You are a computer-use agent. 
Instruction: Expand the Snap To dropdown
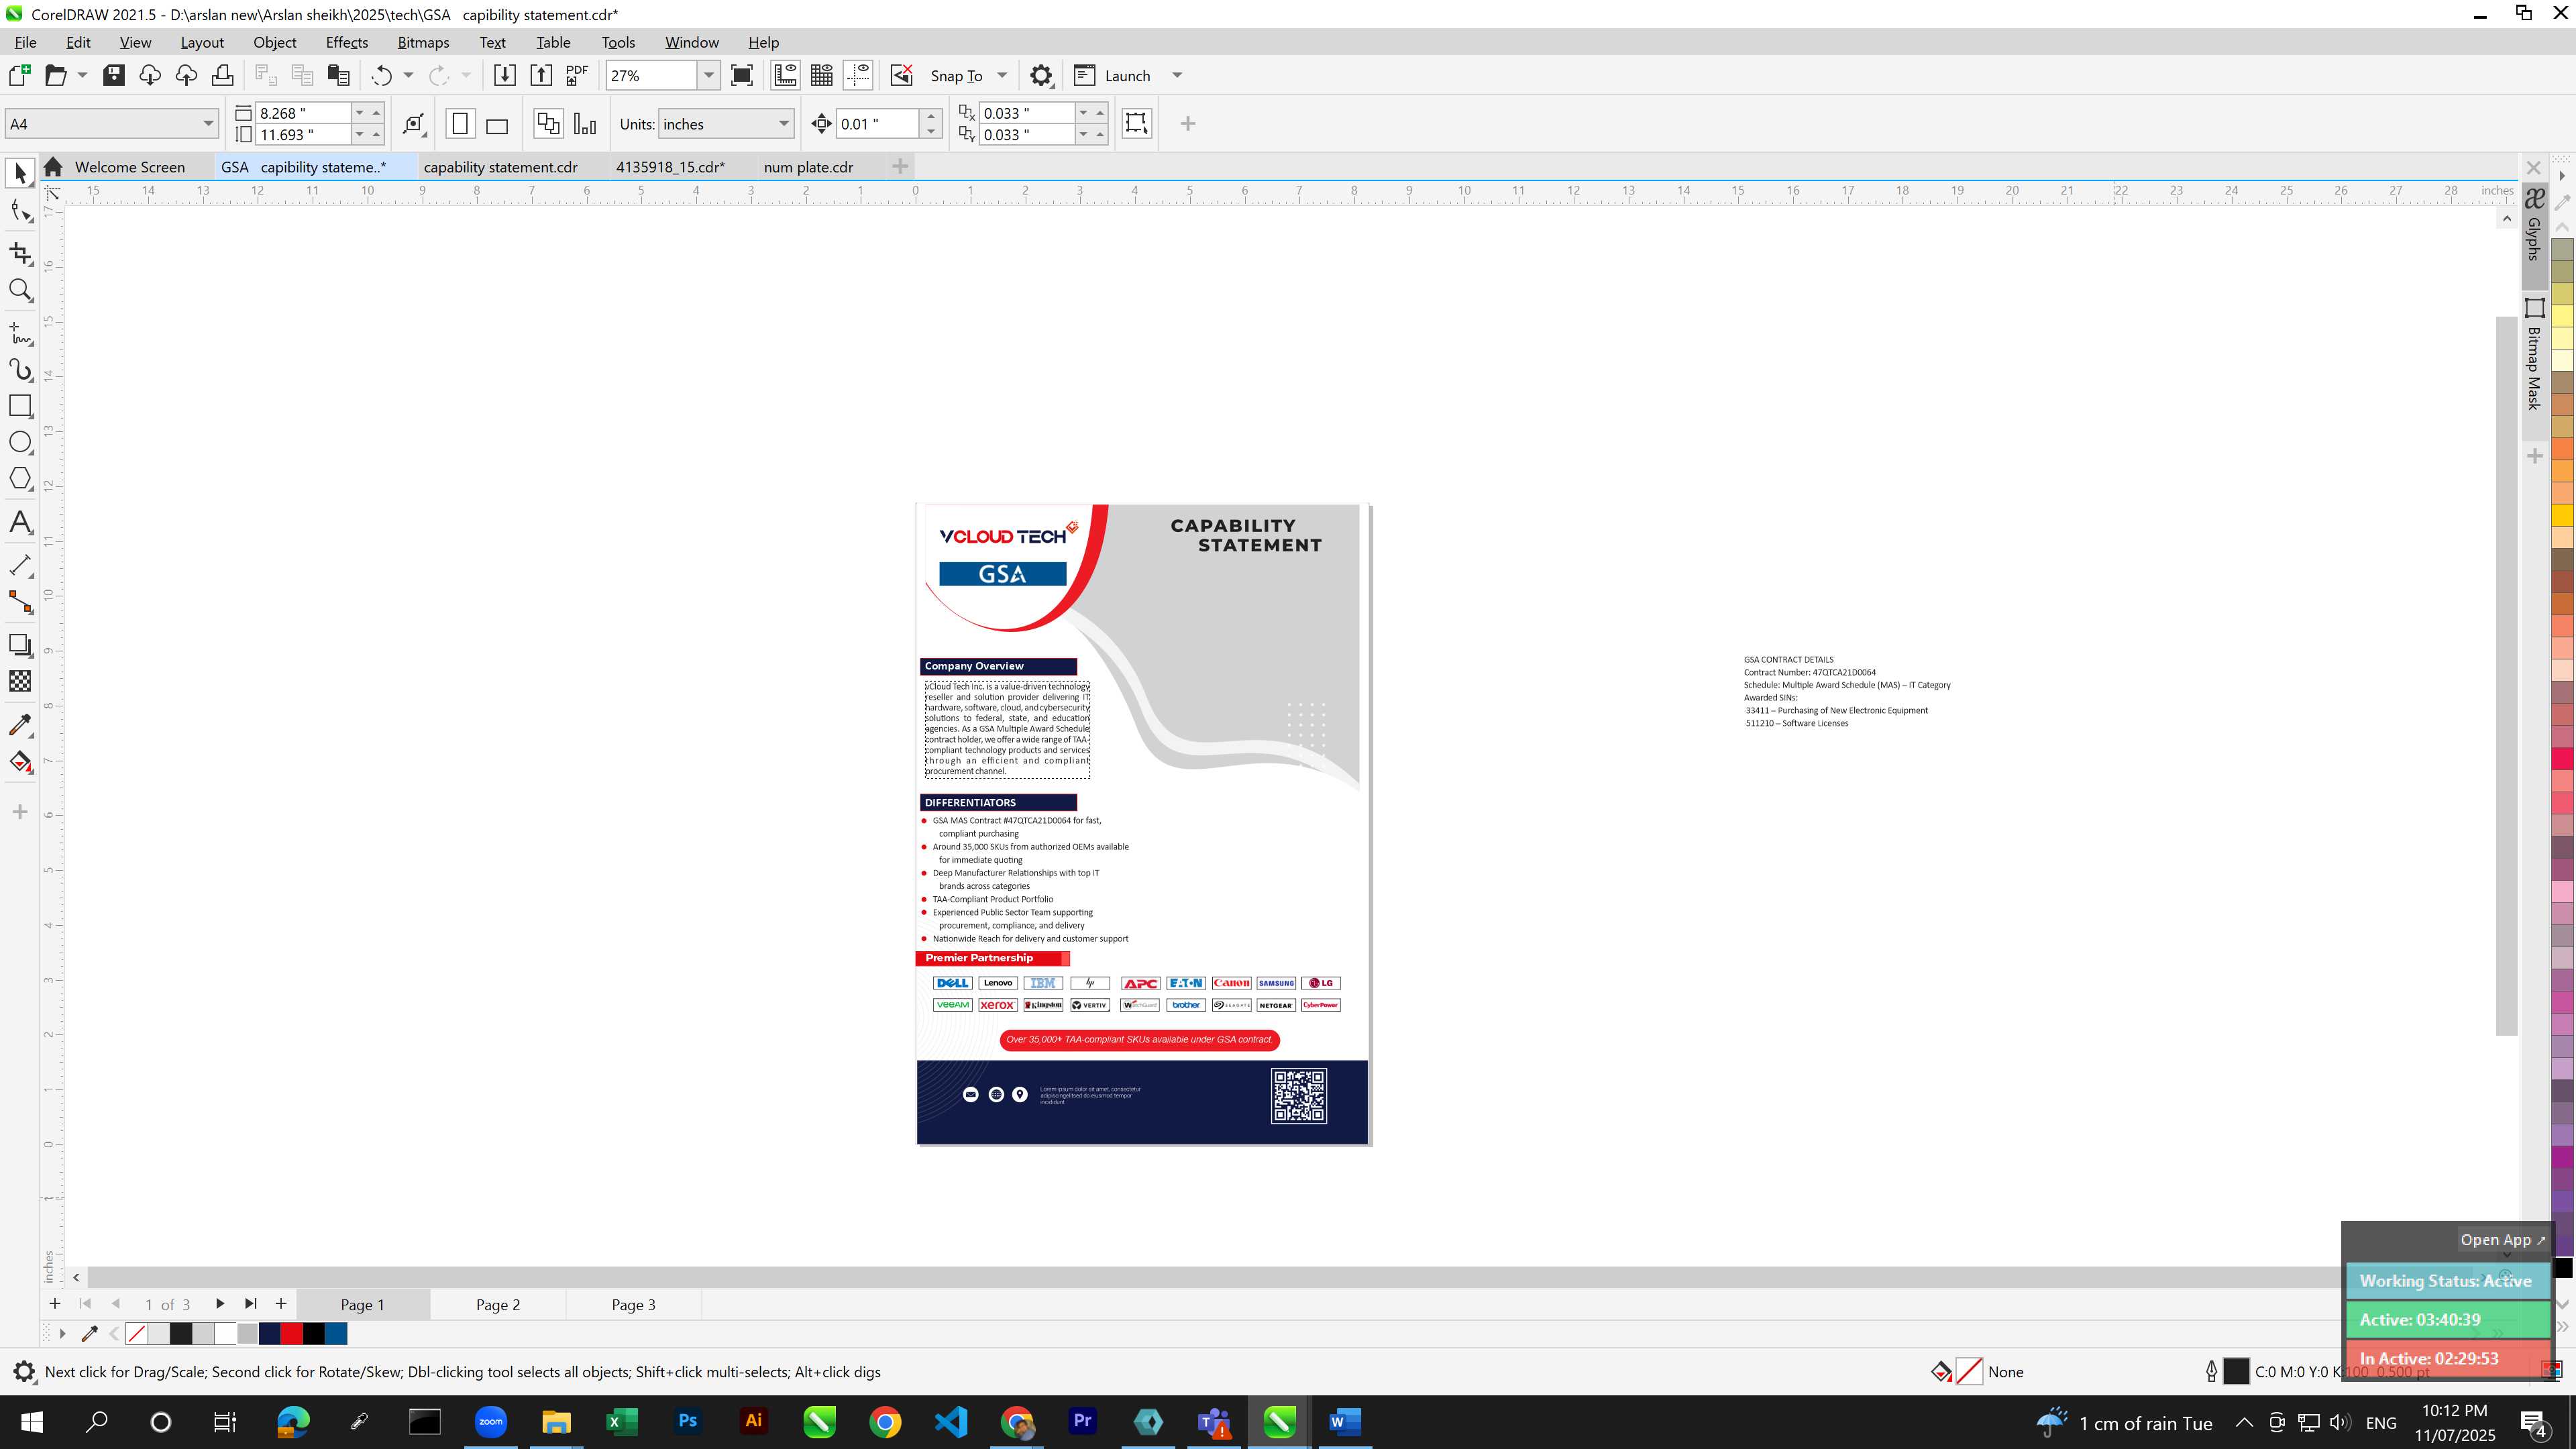[1002, 76]
